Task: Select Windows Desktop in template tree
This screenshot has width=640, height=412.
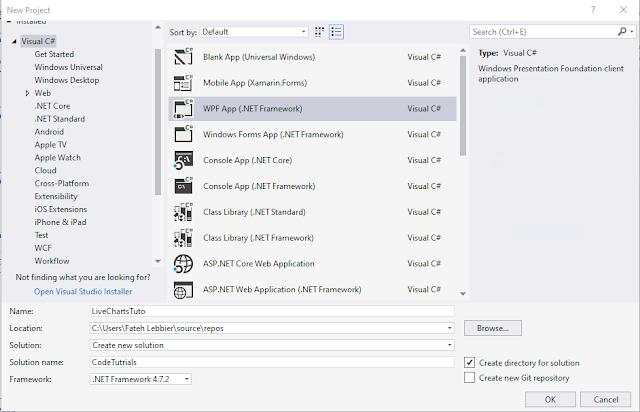Action: pos(67,80)
